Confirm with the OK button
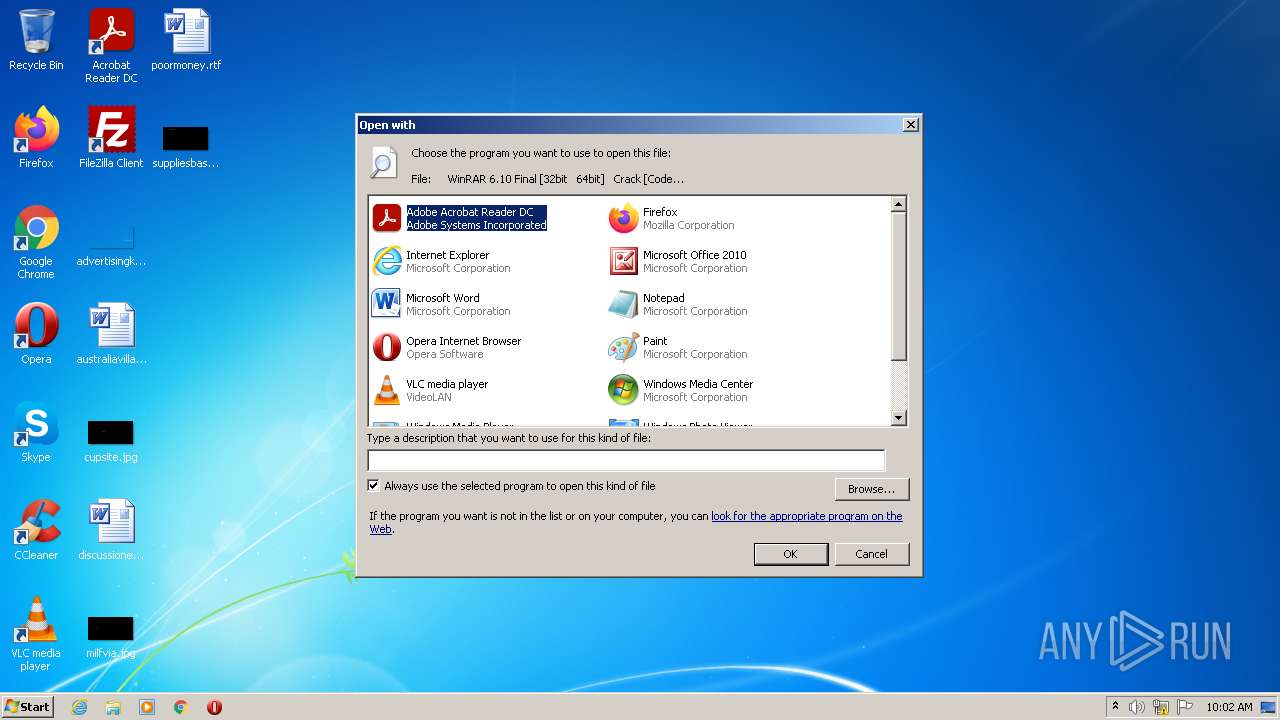1280x720 pixels. click(790, 554)
